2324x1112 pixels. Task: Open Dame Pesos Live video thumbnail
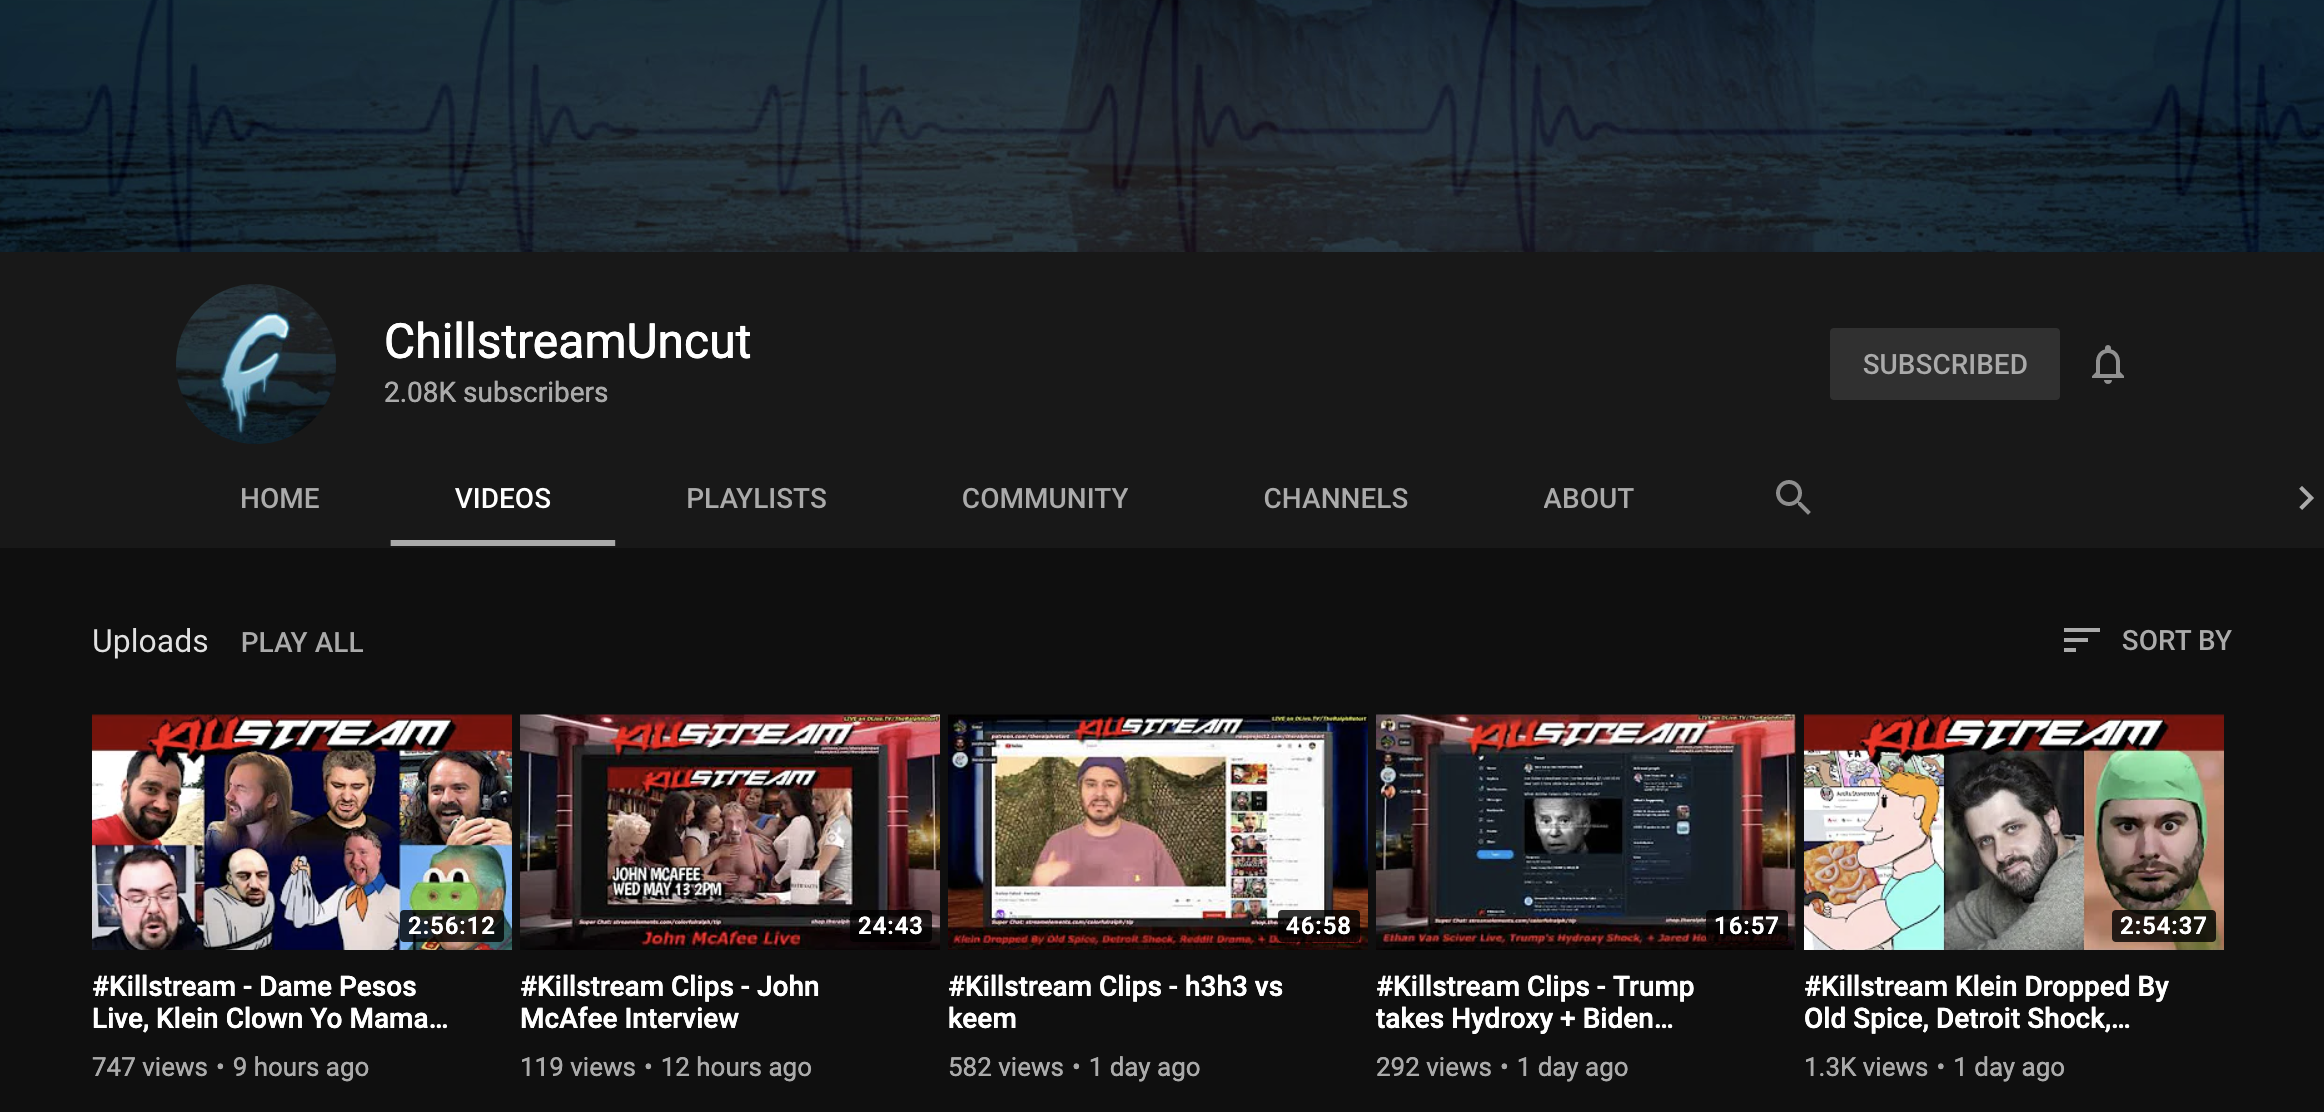coord(302,832)
